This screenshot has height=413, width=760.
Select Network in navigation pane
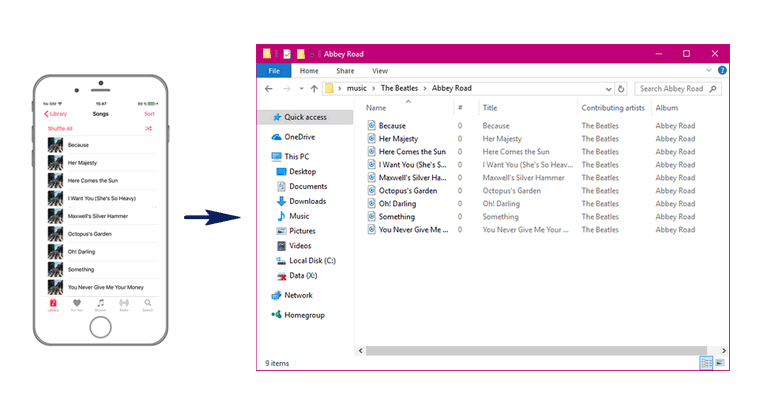pos(292,295)
